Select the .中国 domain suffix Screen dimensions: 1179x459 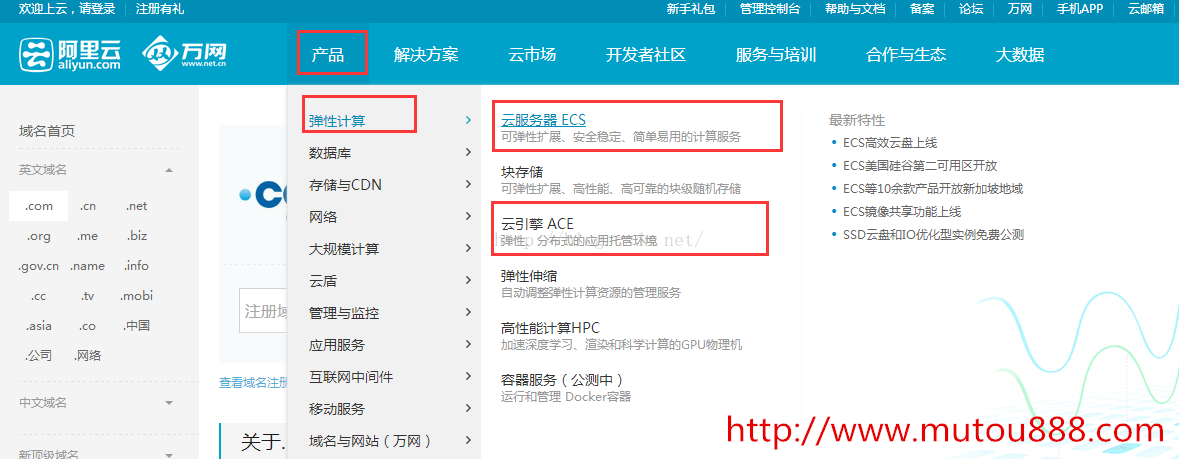(x=136, y=326)
